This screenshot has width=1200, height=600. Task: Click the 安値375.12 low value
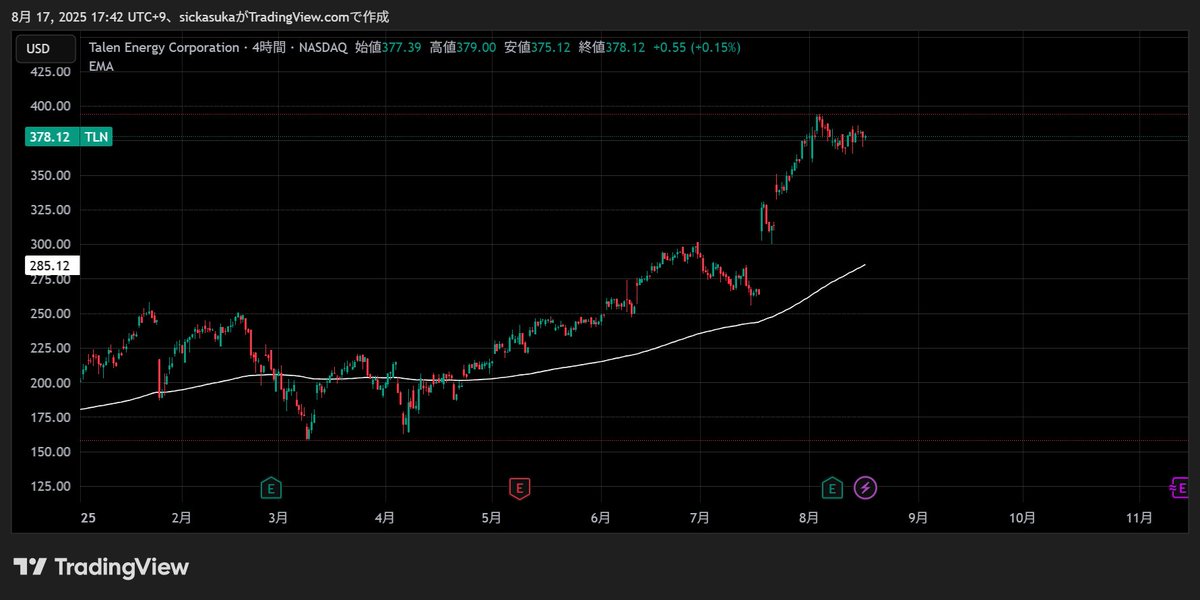tap(537, 47)
